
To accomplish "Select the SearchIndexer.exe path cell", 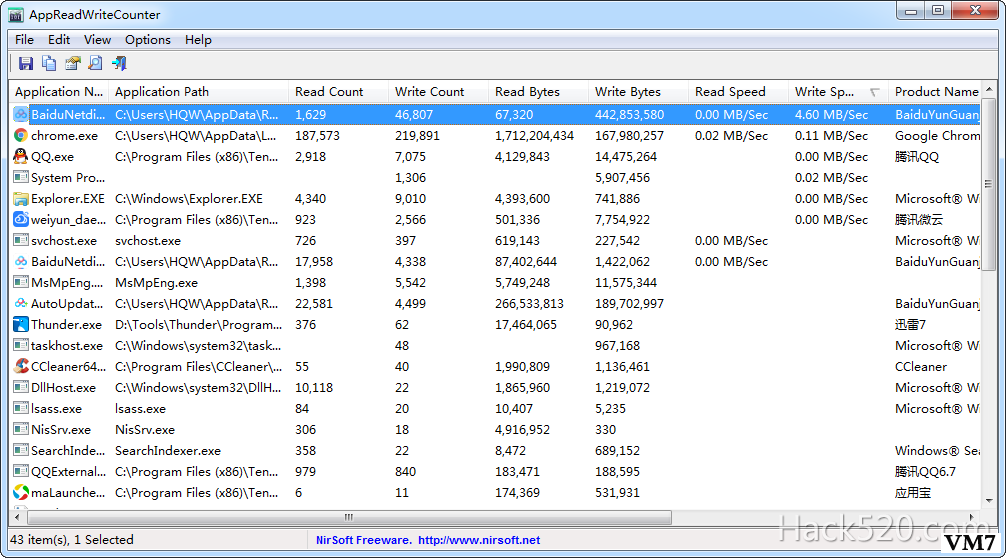I will click(x=167, y=451).
